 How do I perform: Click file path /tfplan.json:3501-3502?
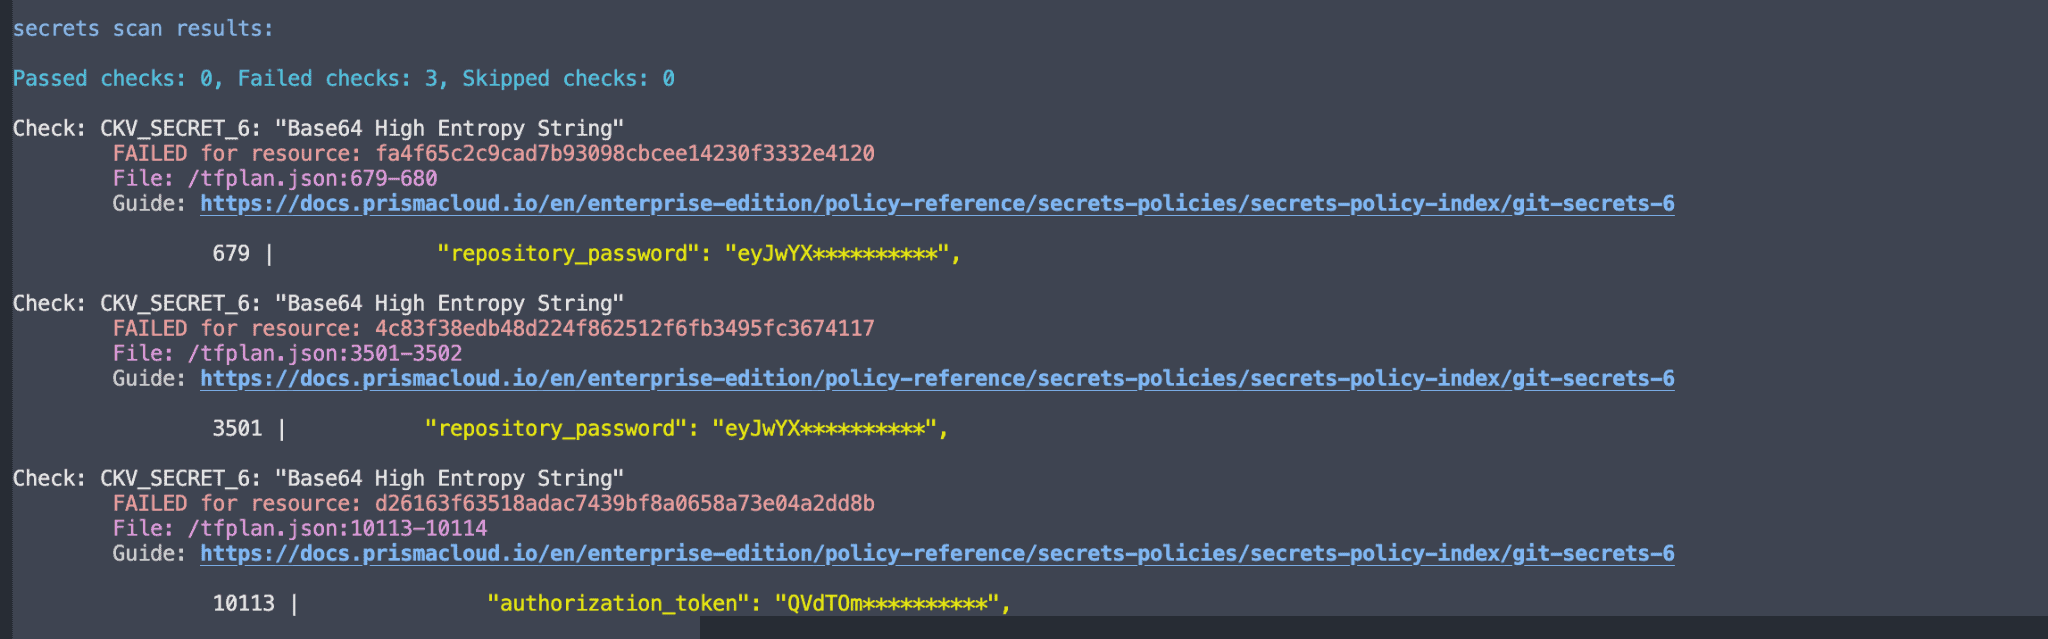tap(325, 354)
